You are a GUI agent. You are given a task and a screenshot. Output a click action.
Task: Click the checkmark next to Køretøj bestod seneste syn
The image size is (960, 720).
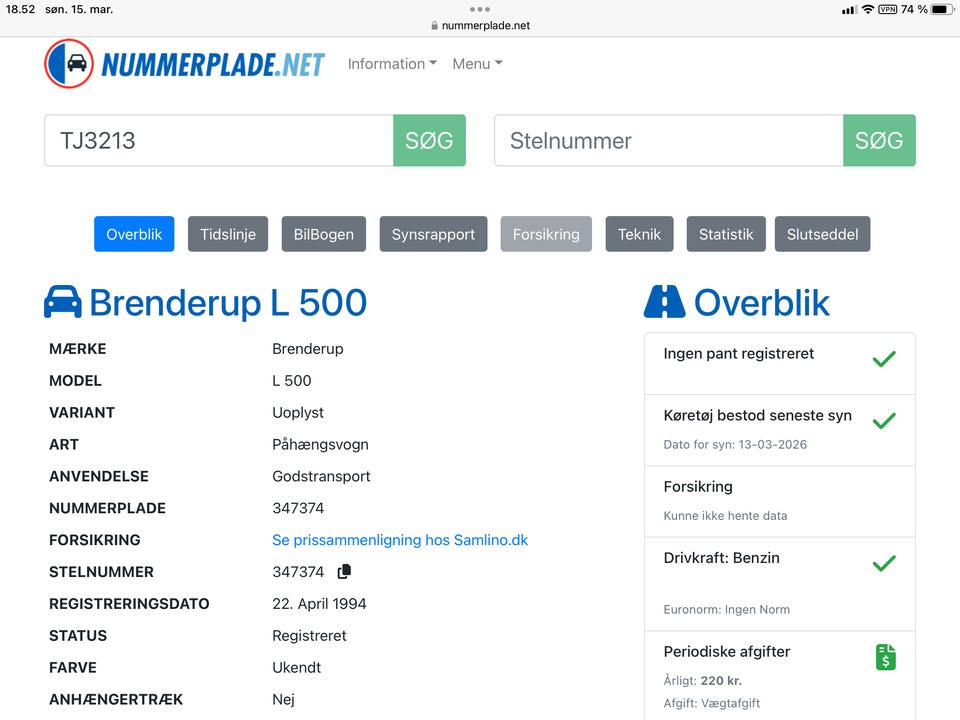pyautogui.click(x=884, y=421)
